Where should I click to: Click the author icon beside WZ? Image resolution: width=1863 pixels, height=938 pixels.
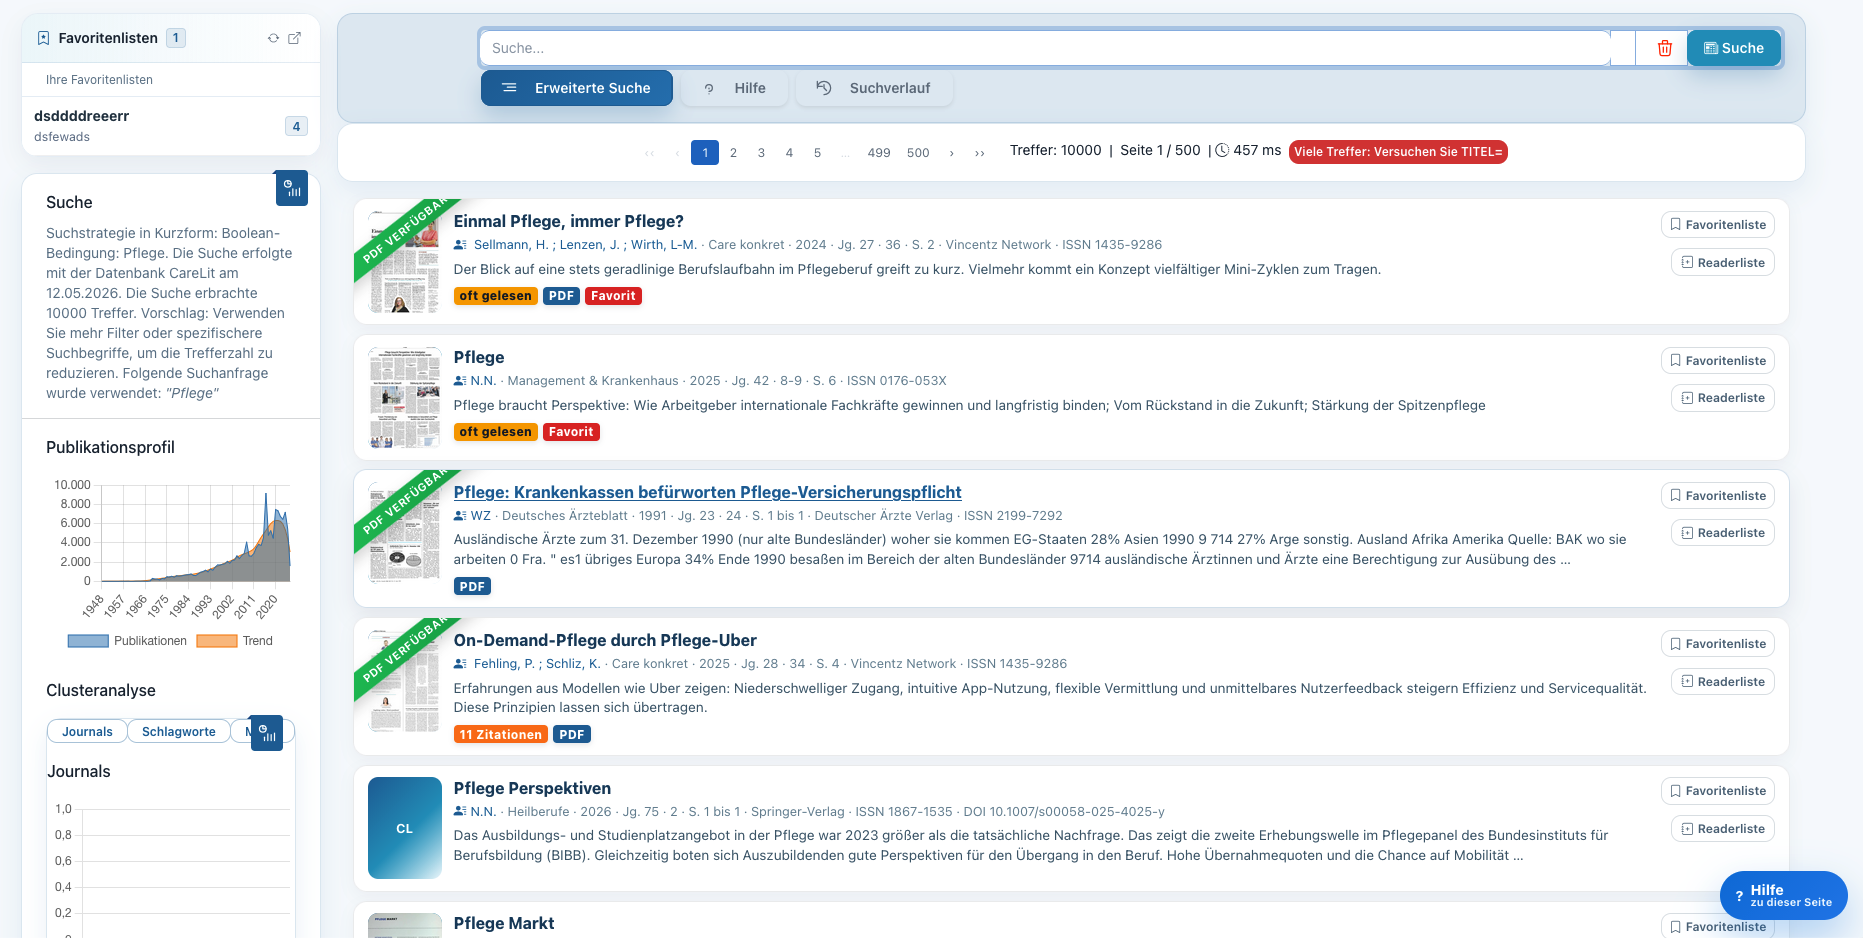pyautogui.click(x=460, y=516)
